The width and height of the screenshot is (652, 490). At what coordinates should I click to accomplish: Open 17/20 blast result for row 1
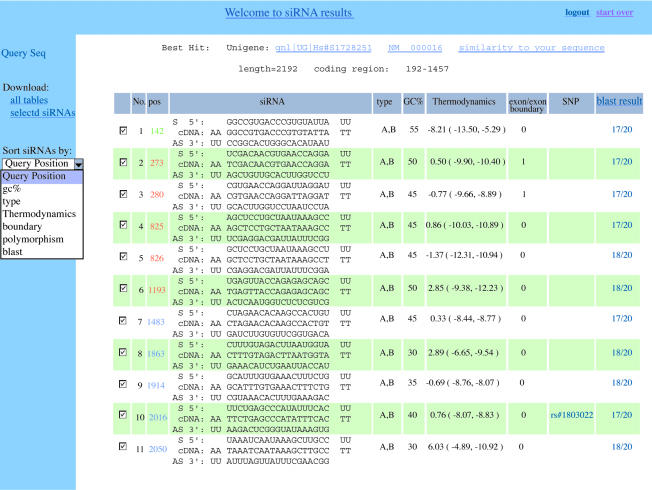pyautogui.click(x=622, y=129)
